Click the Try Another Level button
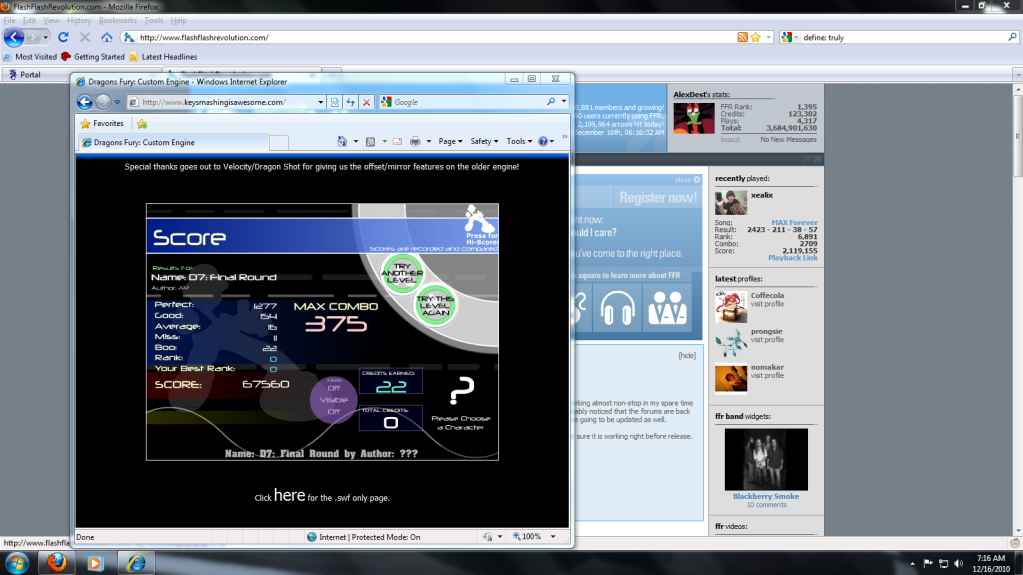 click(x=401, y=273)
